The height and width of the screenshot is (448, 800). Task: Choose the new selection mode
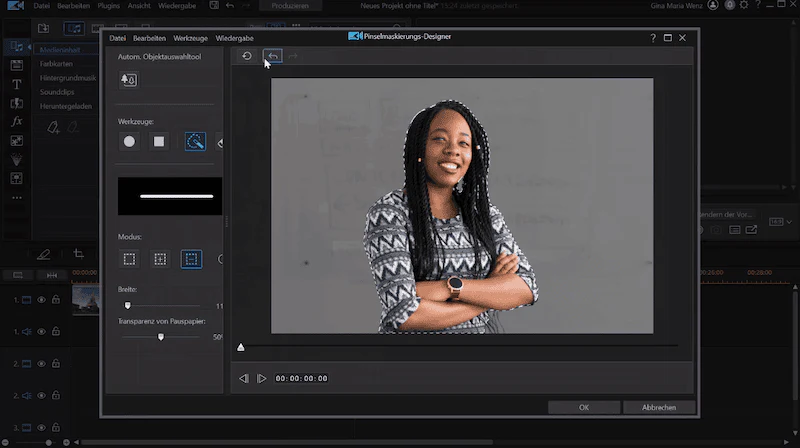pos(130,259)
